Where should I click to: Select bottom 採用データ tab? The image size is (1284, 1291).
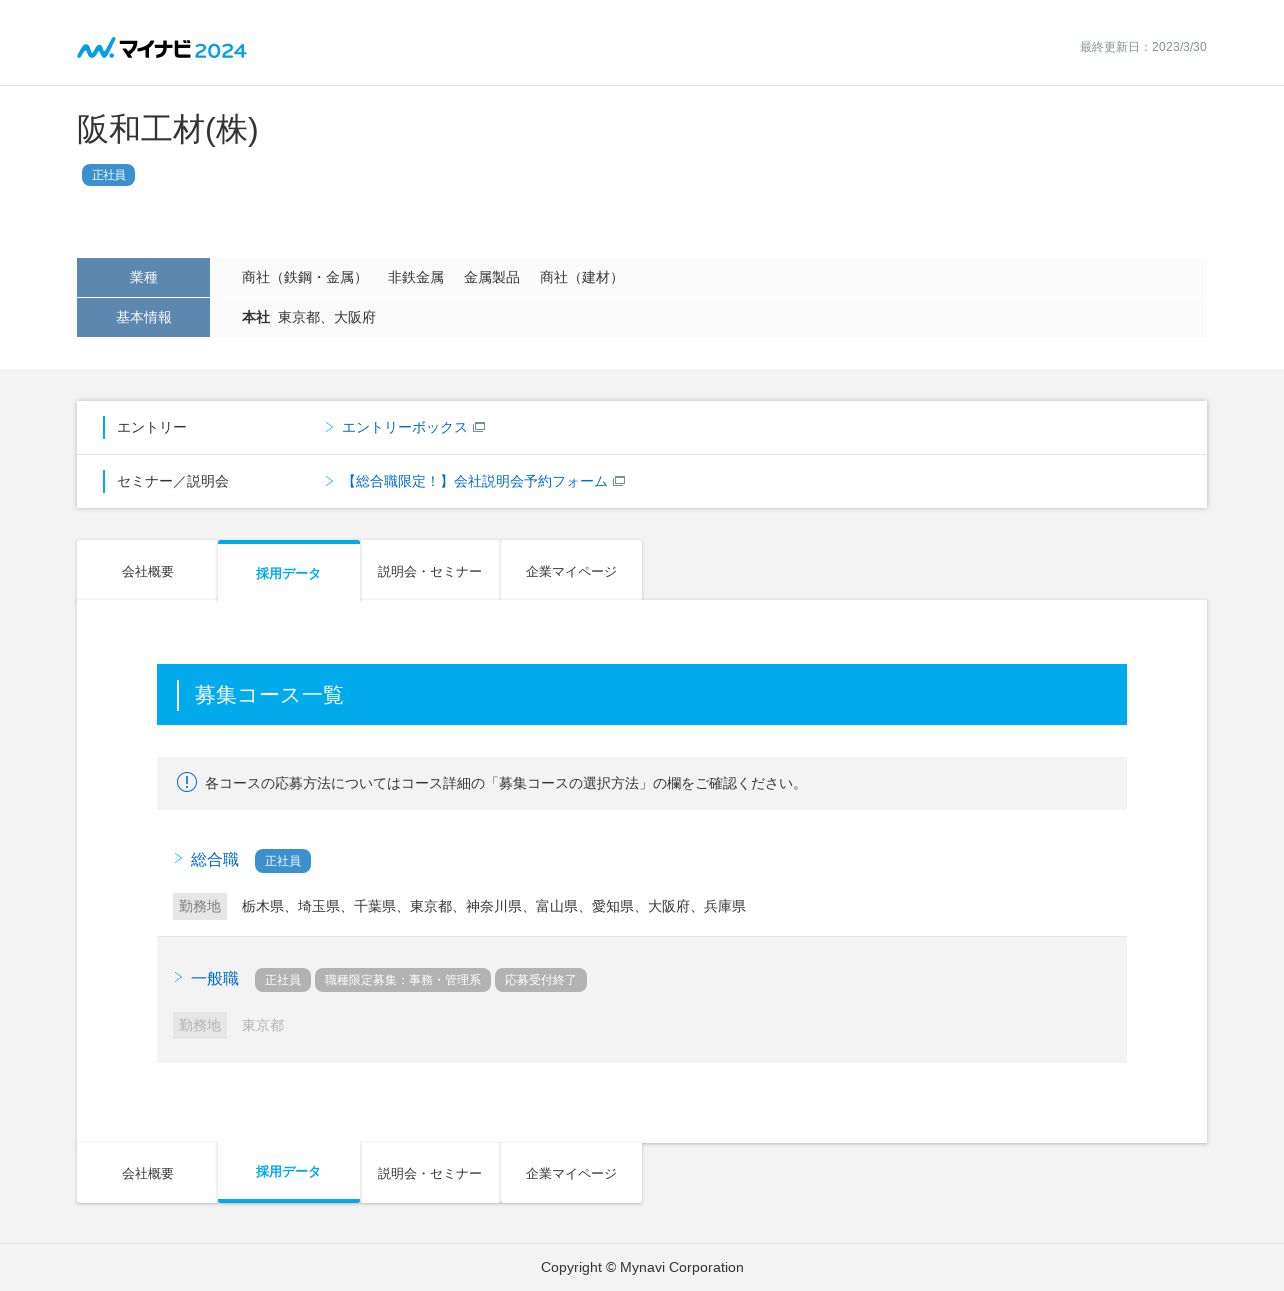(x=288, y=1172)
